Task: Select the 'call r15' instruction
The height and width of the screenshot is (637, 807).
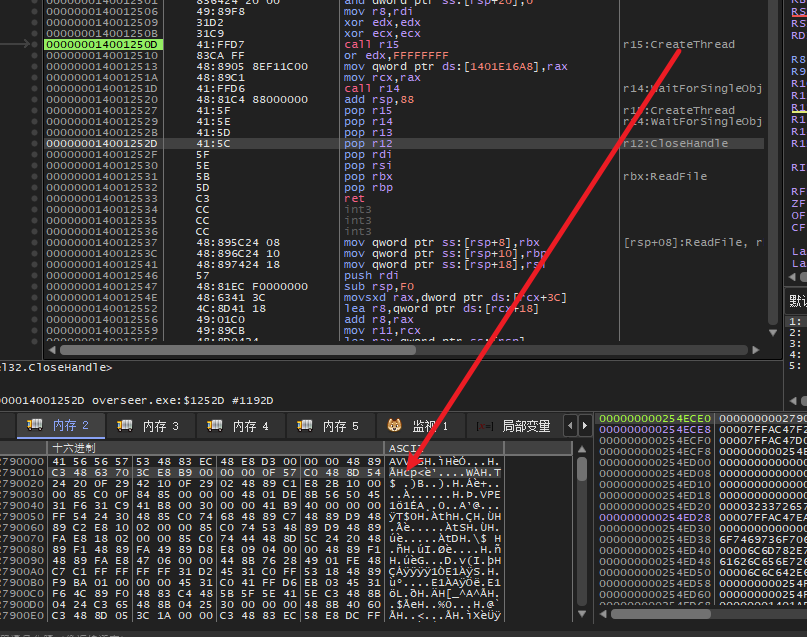Action: [x=372, y=45]
